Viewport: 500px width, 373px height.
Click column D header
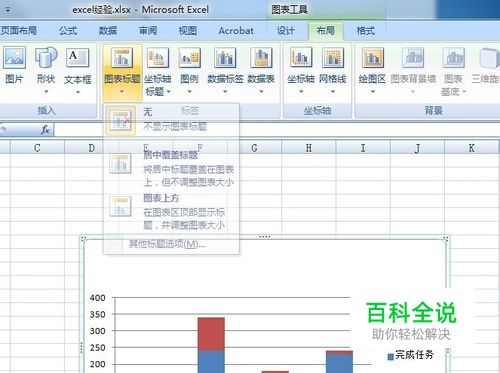tap(91, 148)
